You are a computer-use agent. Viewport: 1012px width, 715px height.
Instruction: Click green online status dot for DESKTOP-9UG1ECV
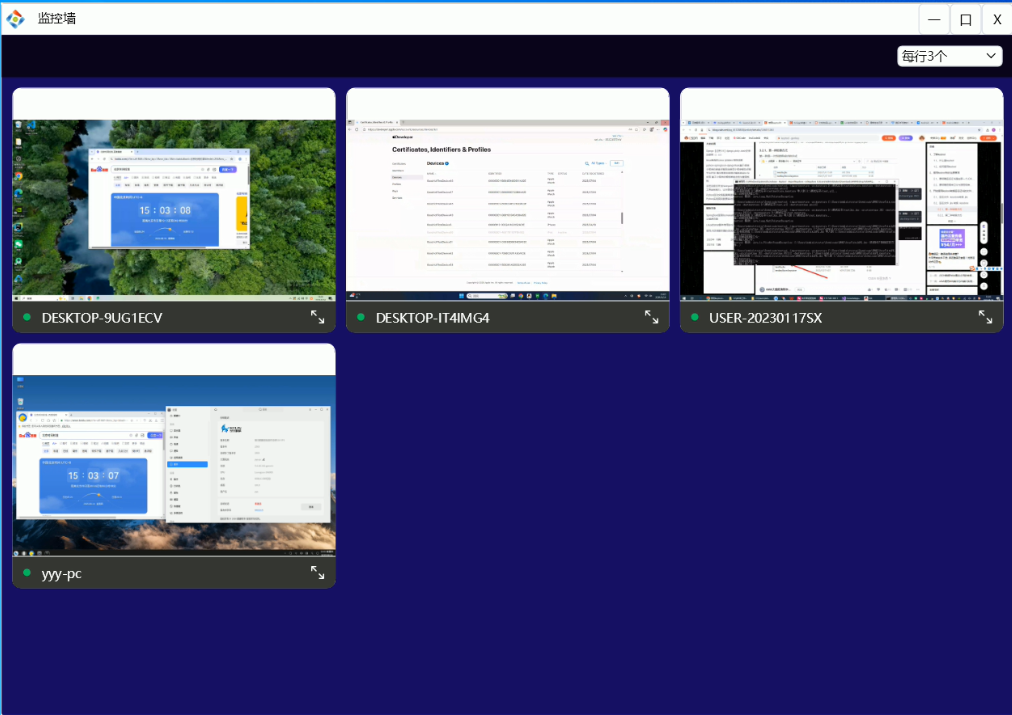tap(27, 318)
